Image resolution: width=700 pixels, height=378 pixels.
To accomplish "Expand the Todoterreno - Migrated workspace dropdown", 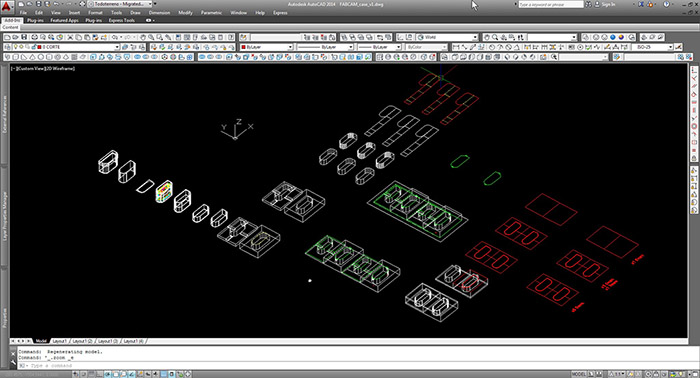I will coord(150,4).
